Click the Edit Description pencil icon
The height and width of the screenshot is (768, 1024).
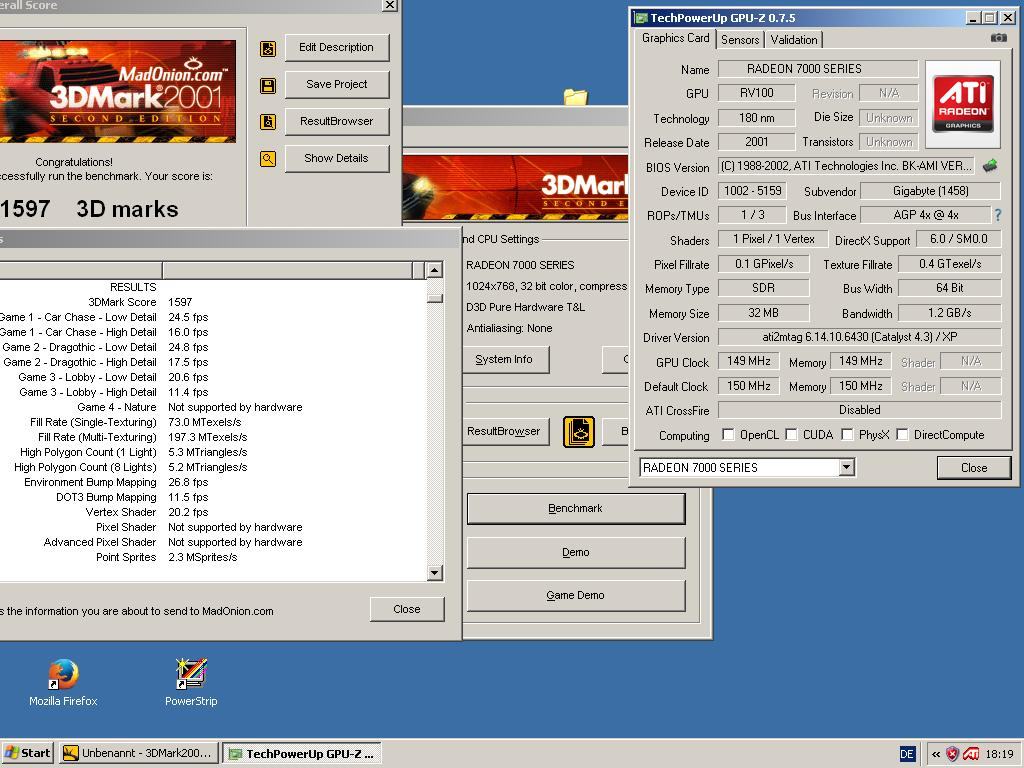click(x=268, y=48)
